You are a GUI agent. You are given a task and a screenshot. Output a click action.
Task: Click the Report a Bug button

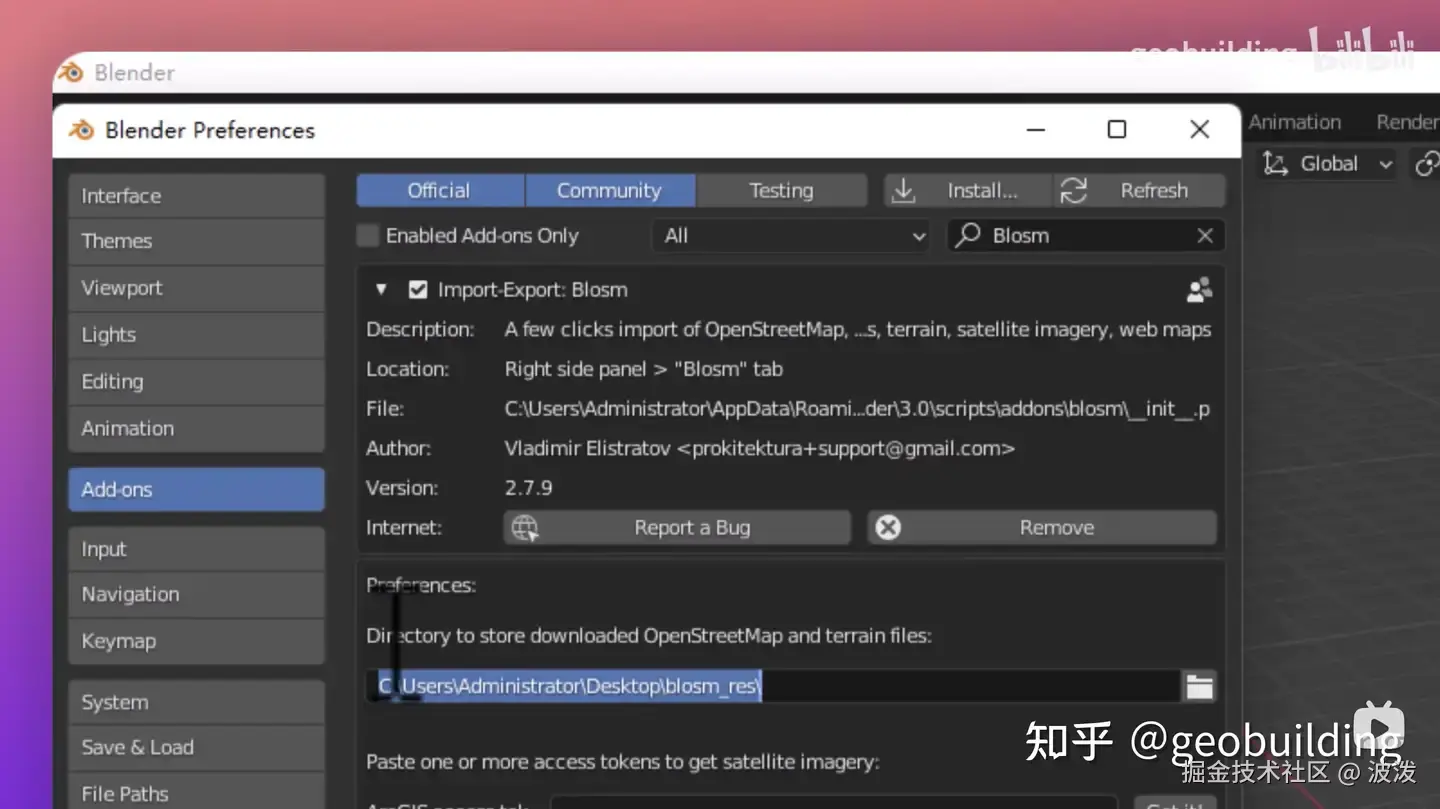[x=677, y=528]
